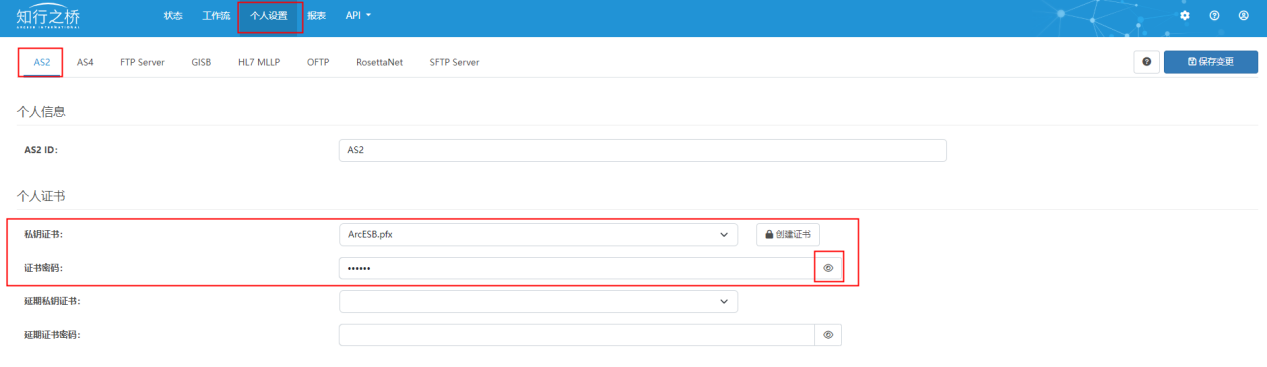The width and height of the screenshot is (1267, 367).
Task: Open the 报表 reports menu
Action: [x=317, y=16]
